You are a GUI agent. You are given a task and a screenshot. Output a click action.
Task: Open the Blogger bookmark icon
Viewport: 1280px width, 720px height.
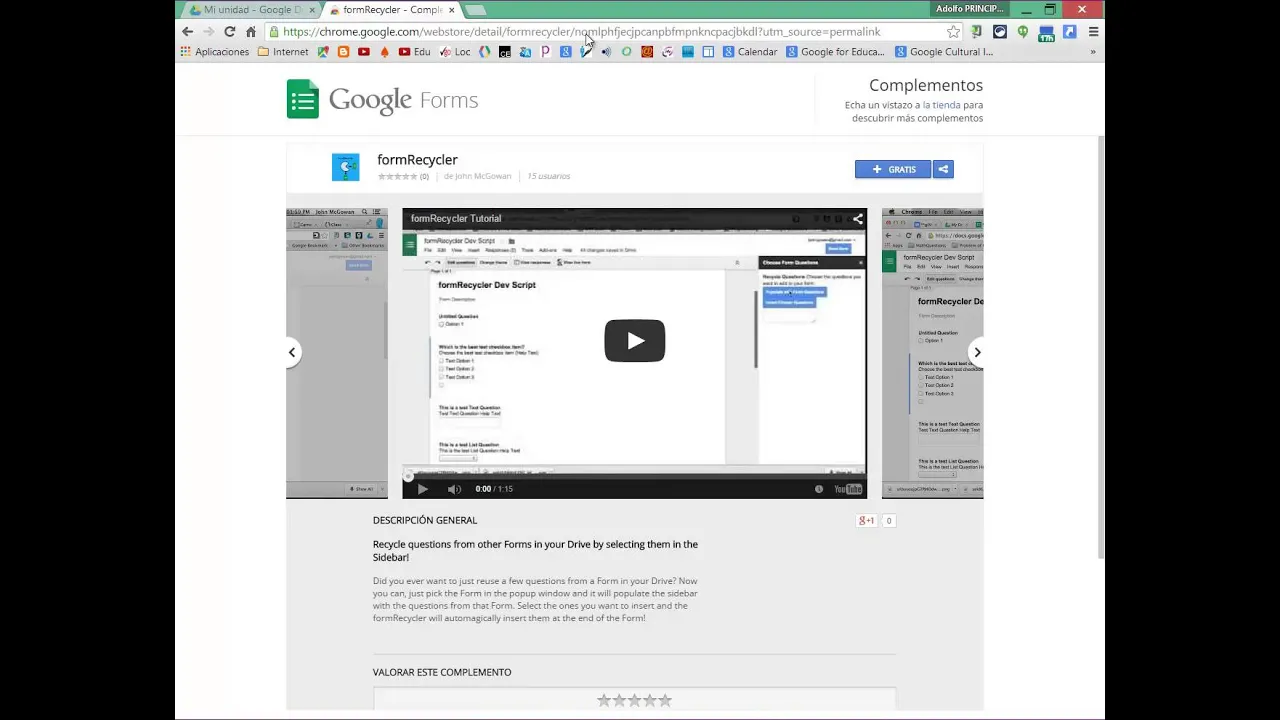tap(343, 52)
